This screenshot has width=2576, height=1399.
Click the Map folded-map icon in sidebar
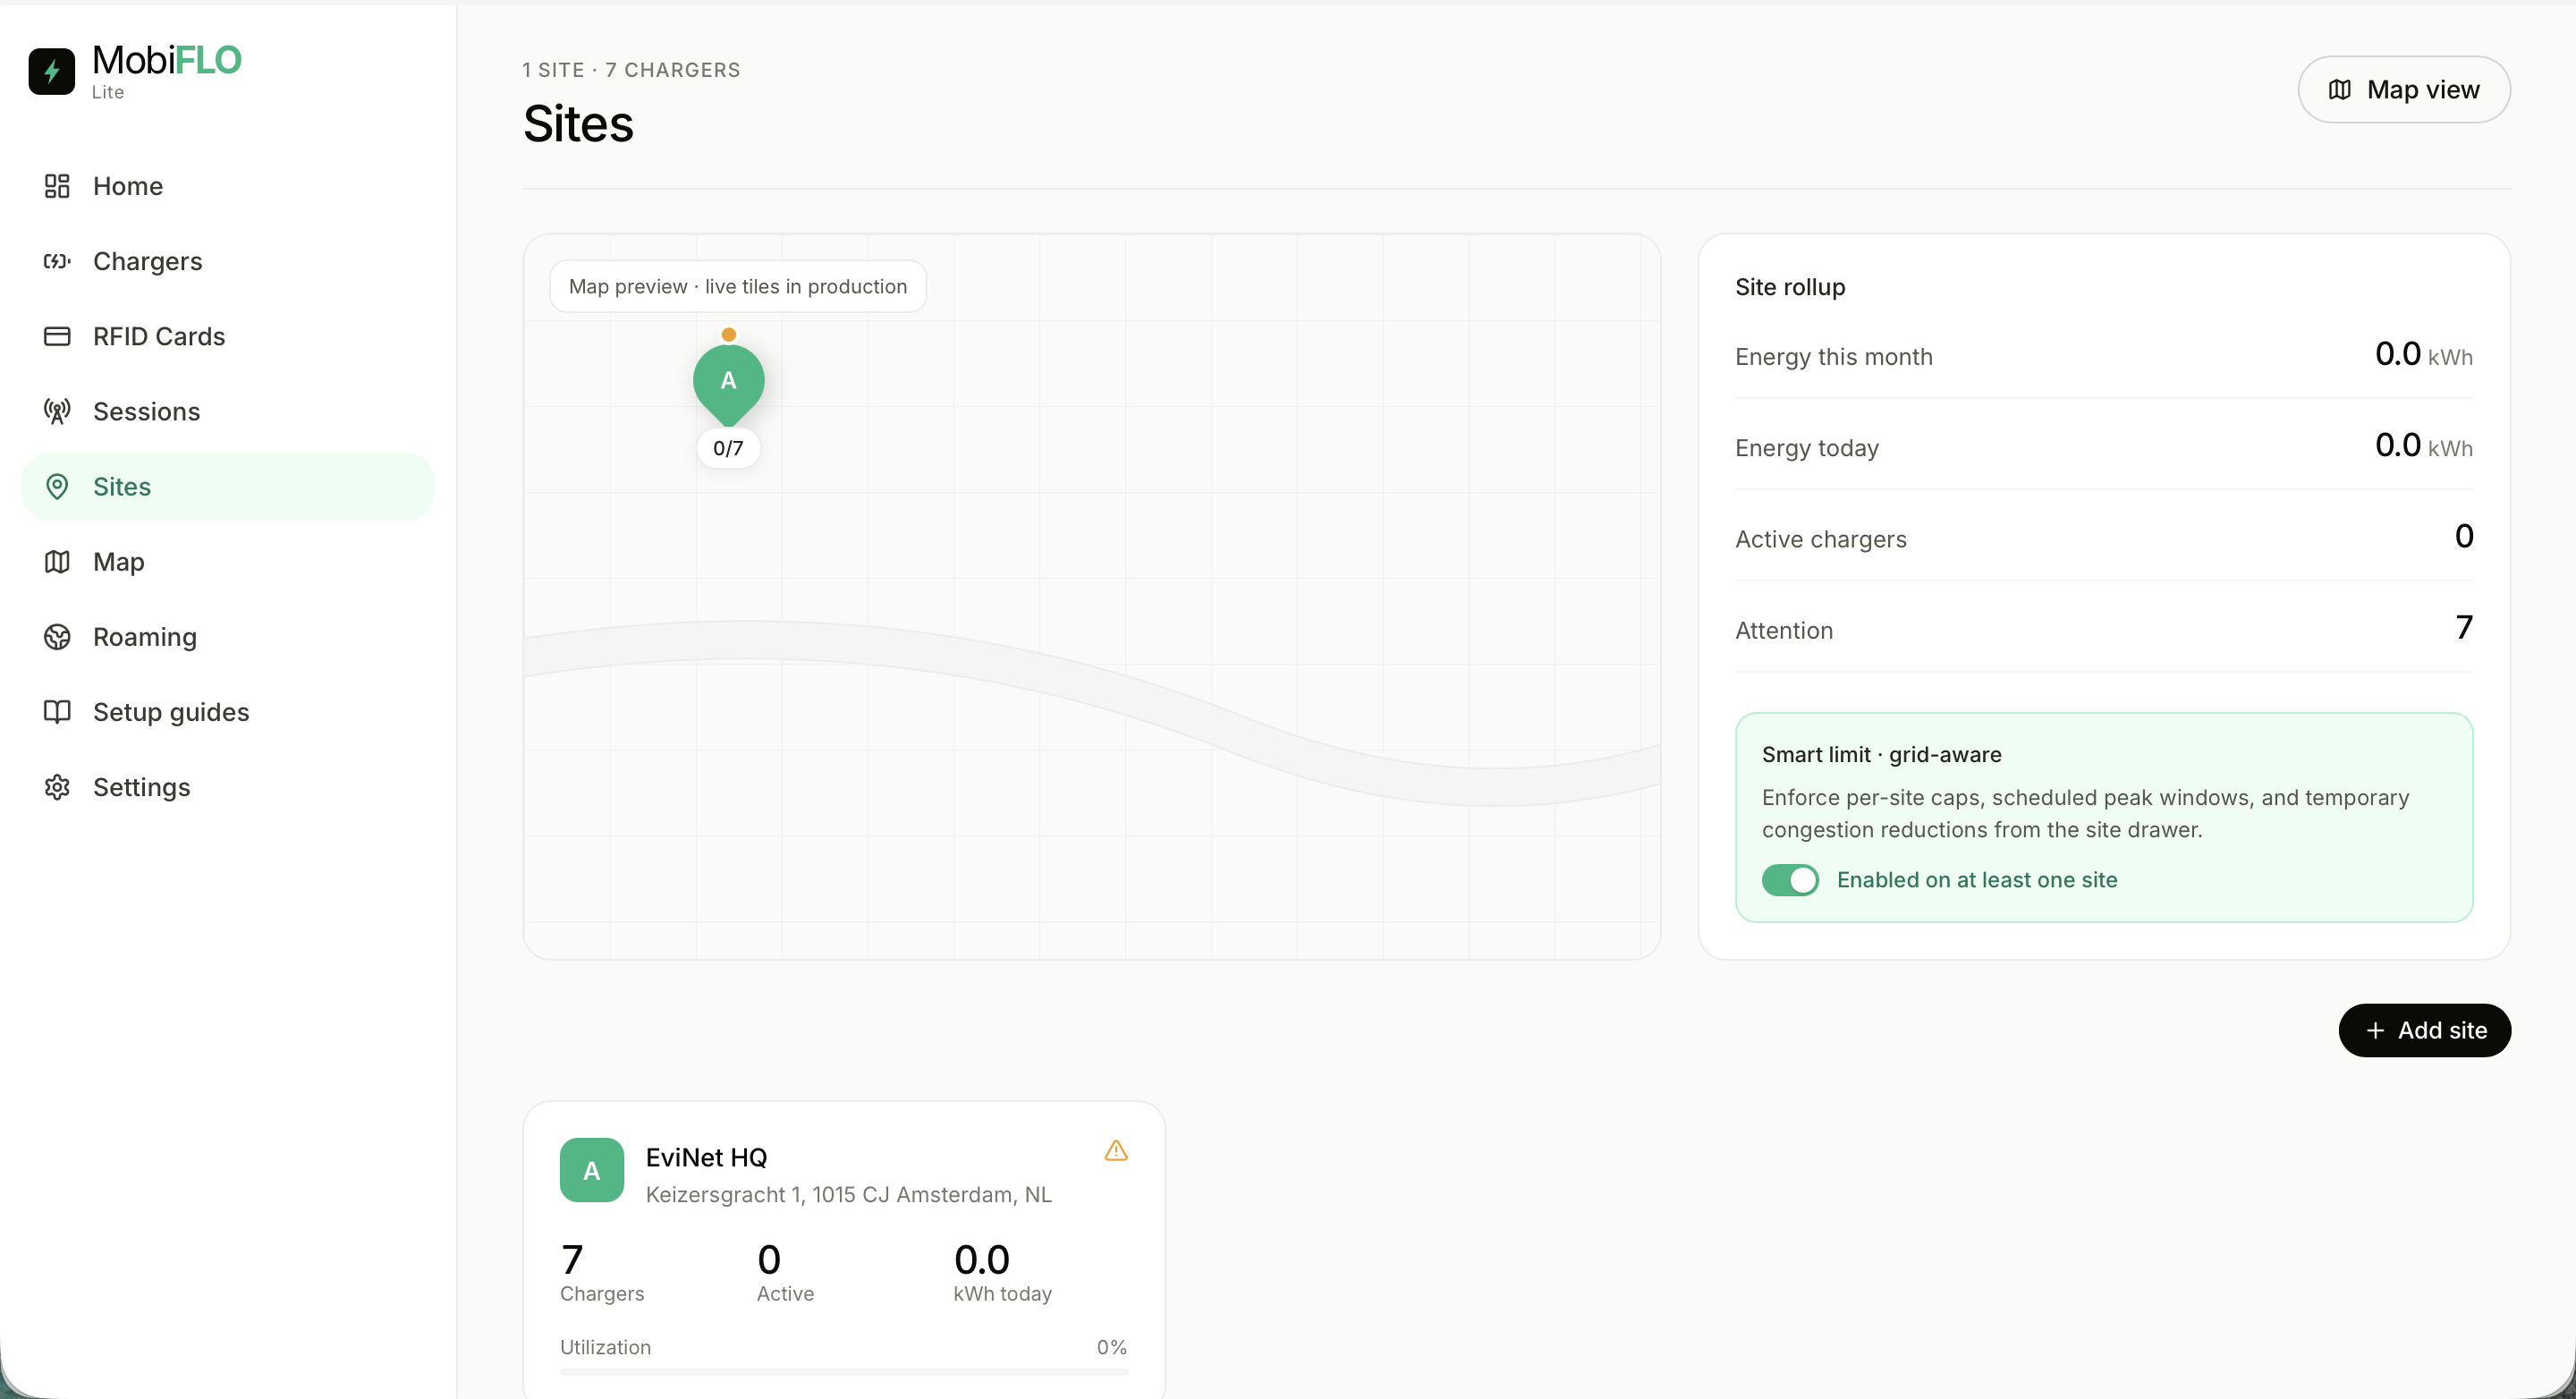(x=57, y=561)
